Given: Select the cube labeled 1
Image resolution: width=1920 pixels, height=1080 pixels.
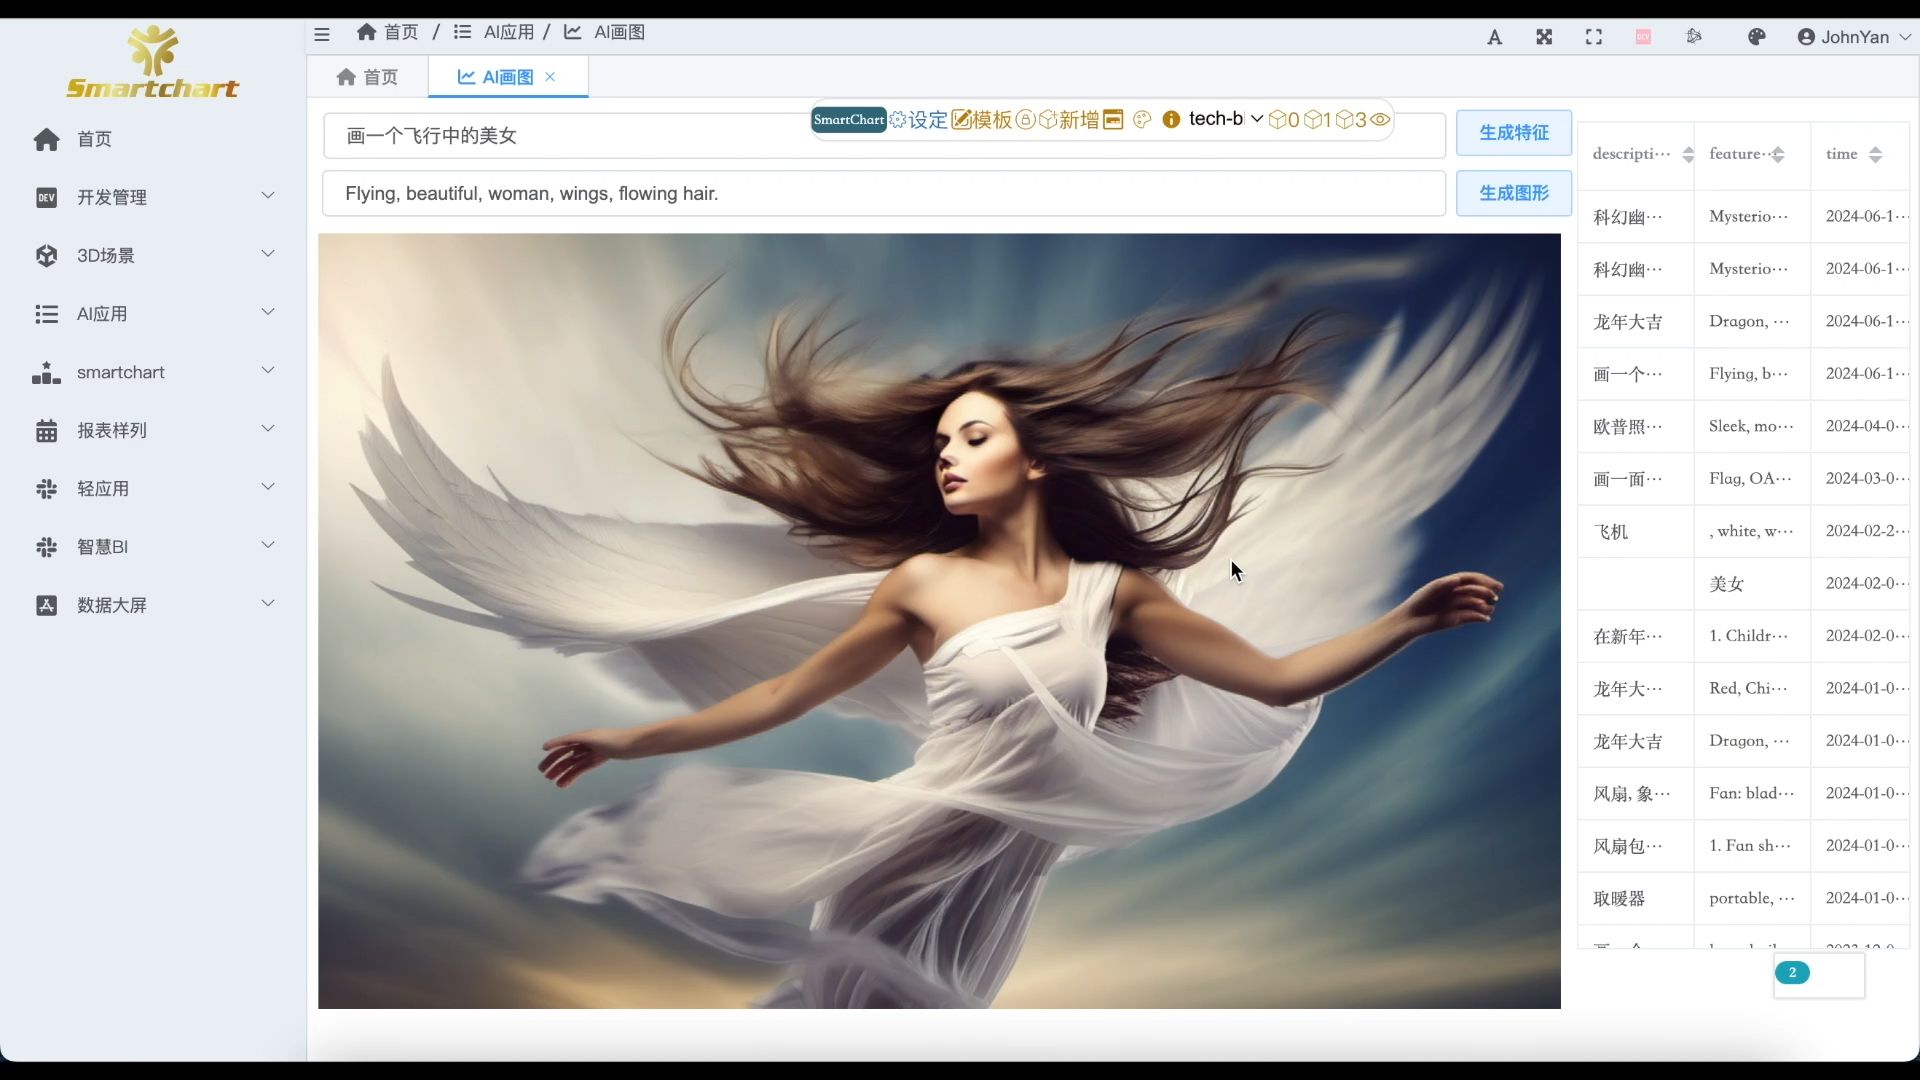Looking at the screenshot, I should 1318,120.
